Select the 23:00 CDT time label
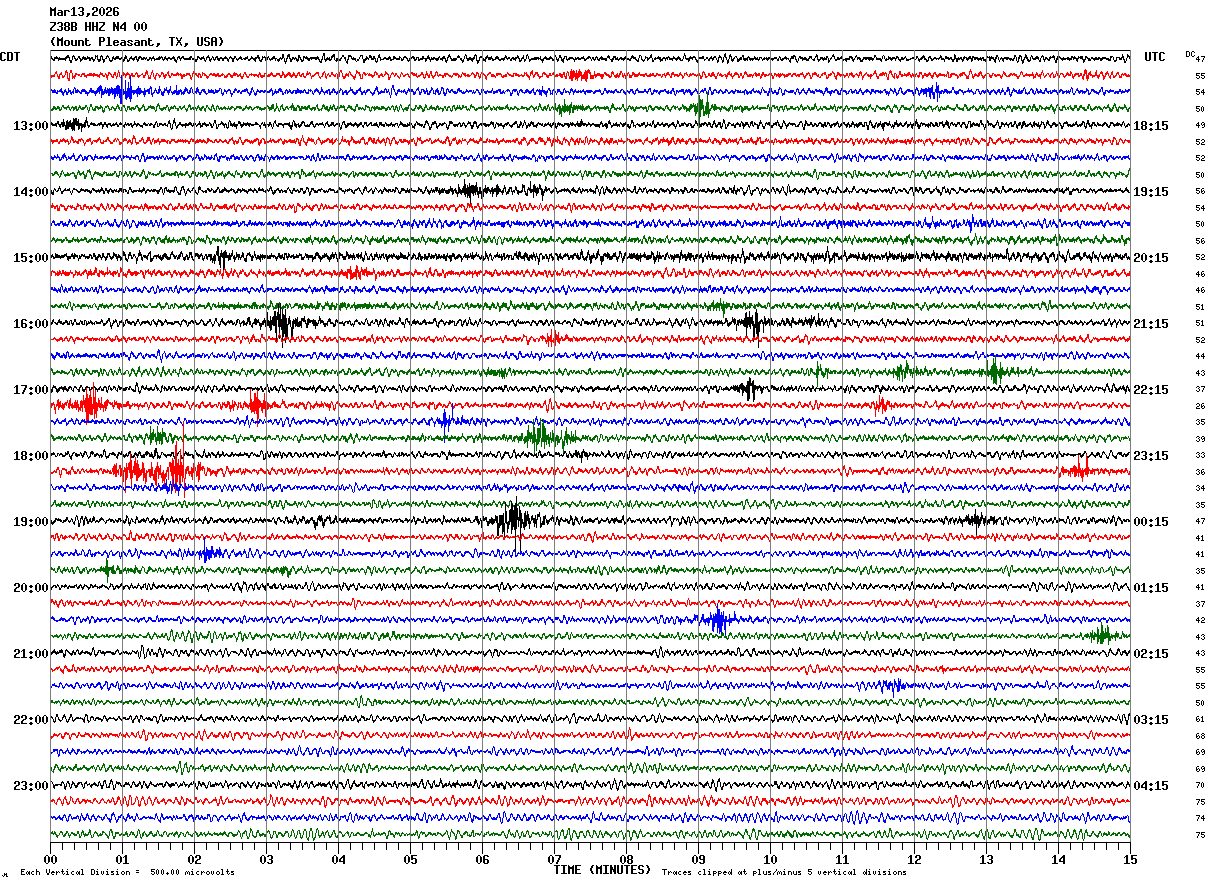This screenshot has width=1210, height=886. point(31,786)
